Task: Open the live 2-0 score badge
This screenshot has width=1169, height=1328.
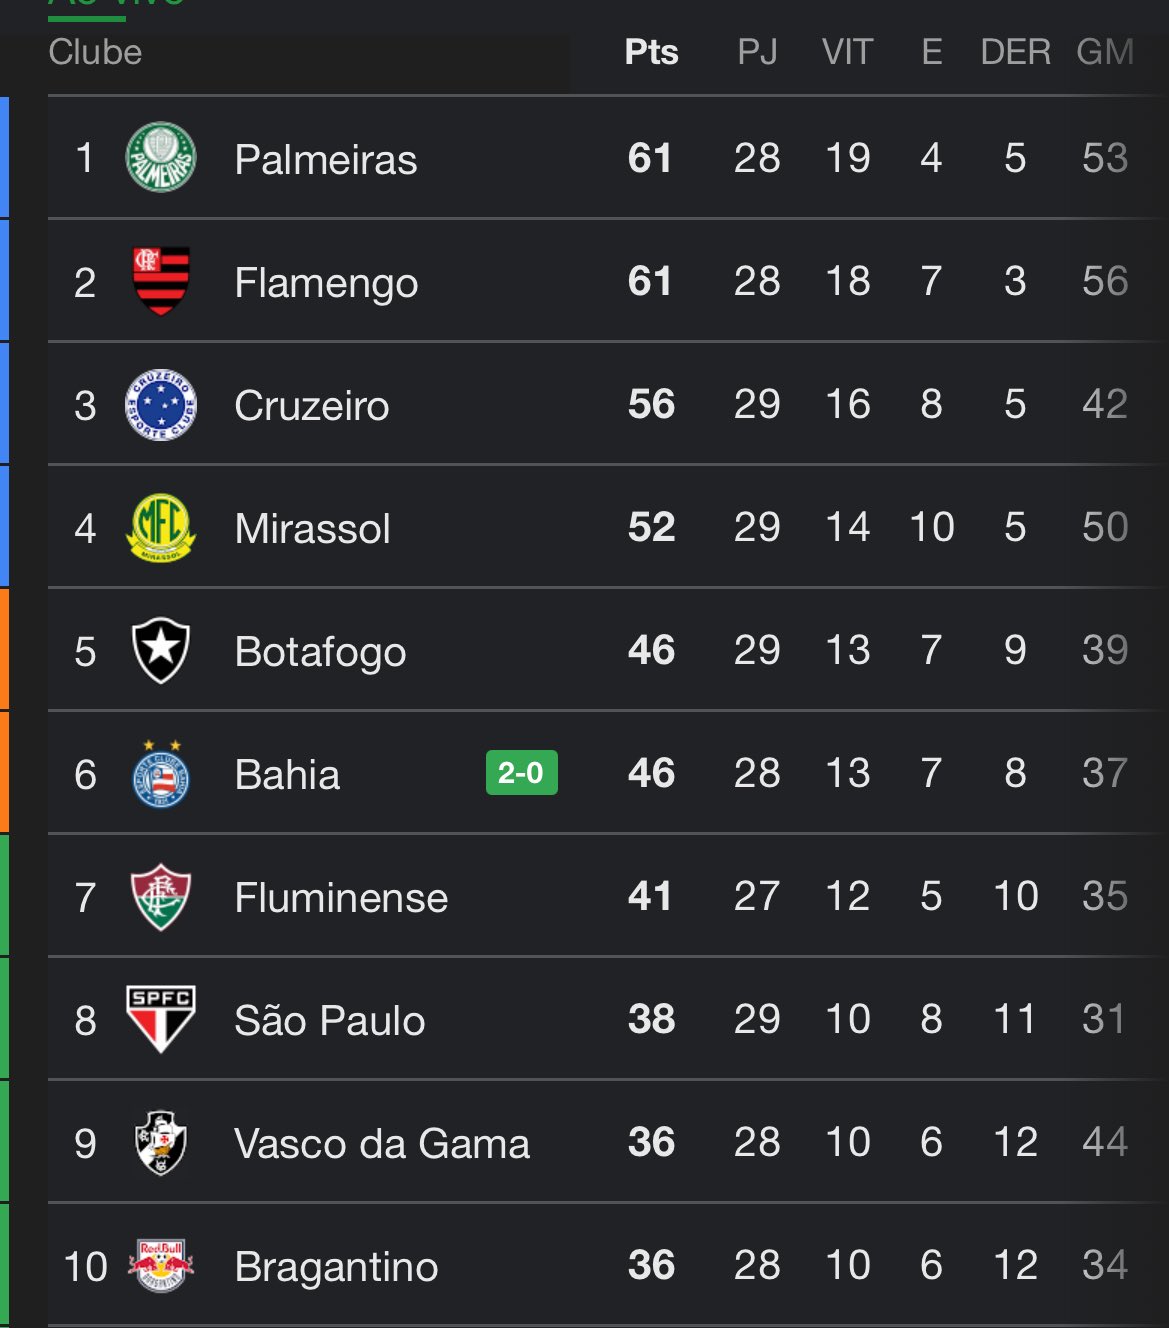Action: tap(521, 773)
